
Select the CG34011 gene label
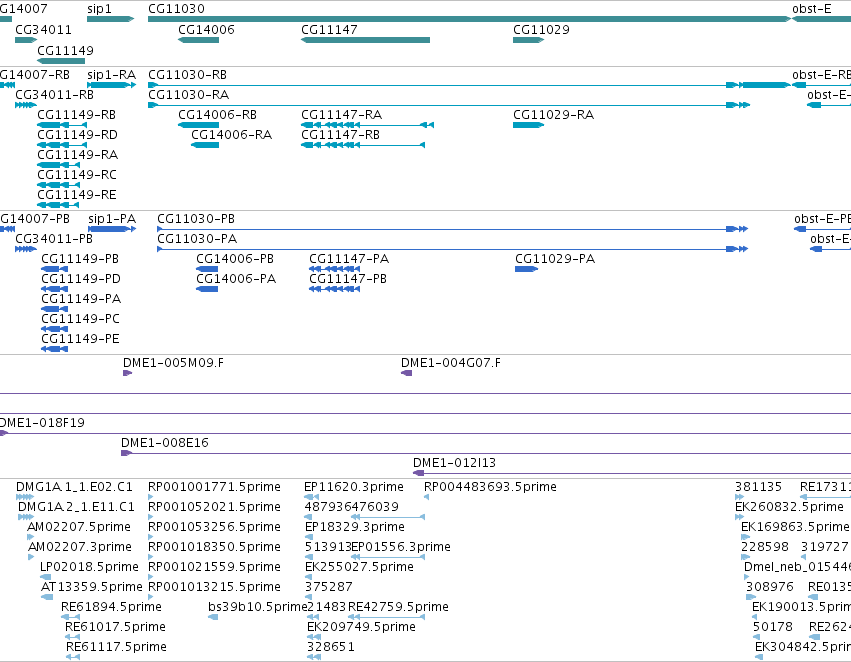point(43,29)
